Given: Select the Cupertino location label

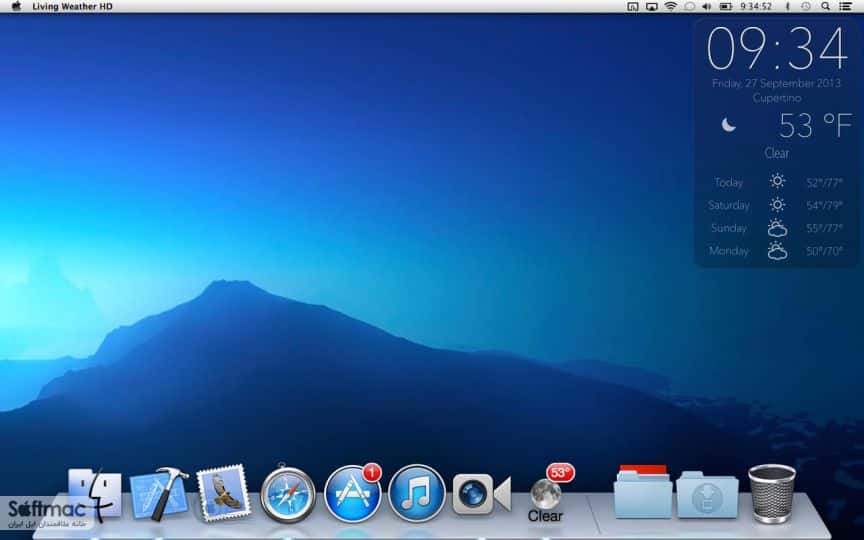Looking at the screenshot, I should point(777,98).
